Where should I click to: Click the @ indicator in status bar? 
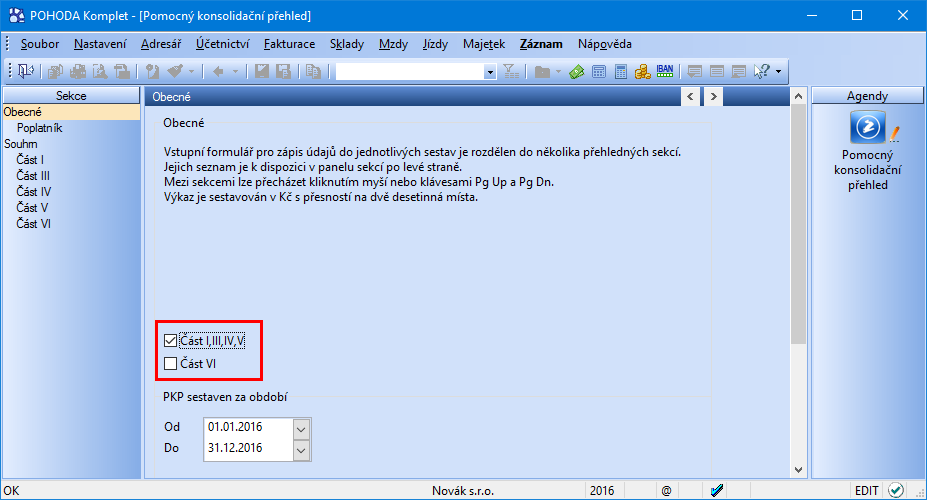pyautogui.click(x=666, y=491)
